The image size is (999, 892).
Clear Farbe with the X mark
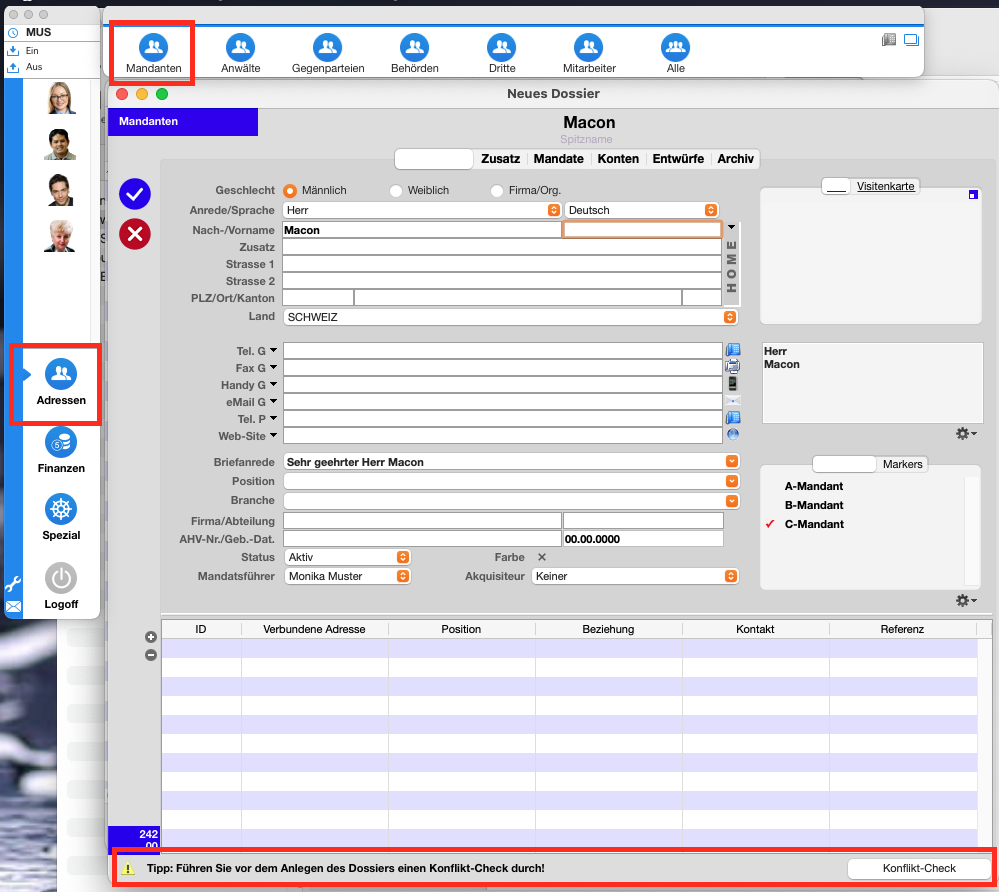point(542,557)
